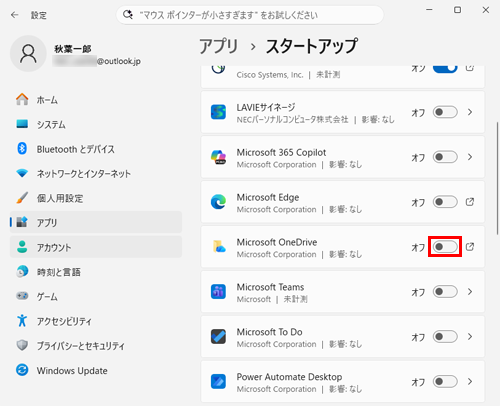Toggle Microsoft OneDrive startup switch
The width and height of the screenshot is (500, 406).
click(x=445, y=247)
